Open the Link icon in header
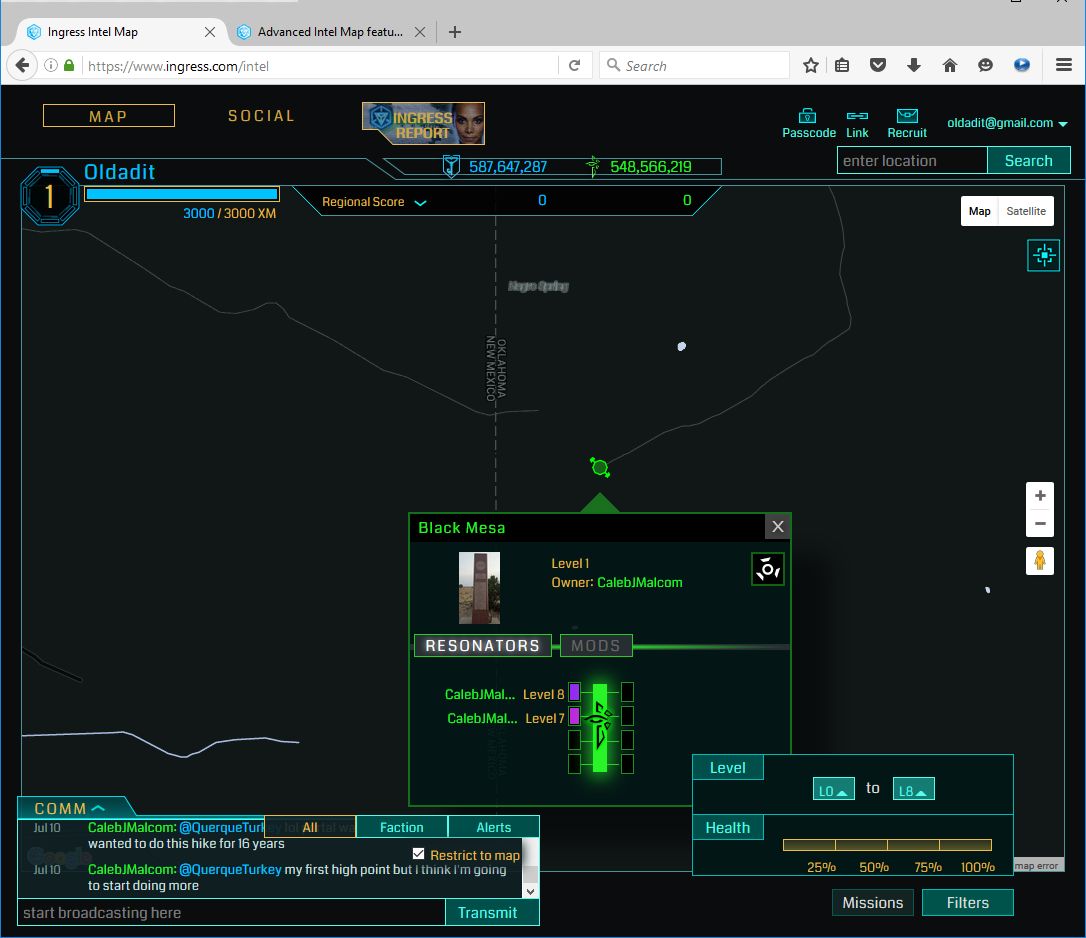This screenshot has width=1086, height=938. point(857,116)
